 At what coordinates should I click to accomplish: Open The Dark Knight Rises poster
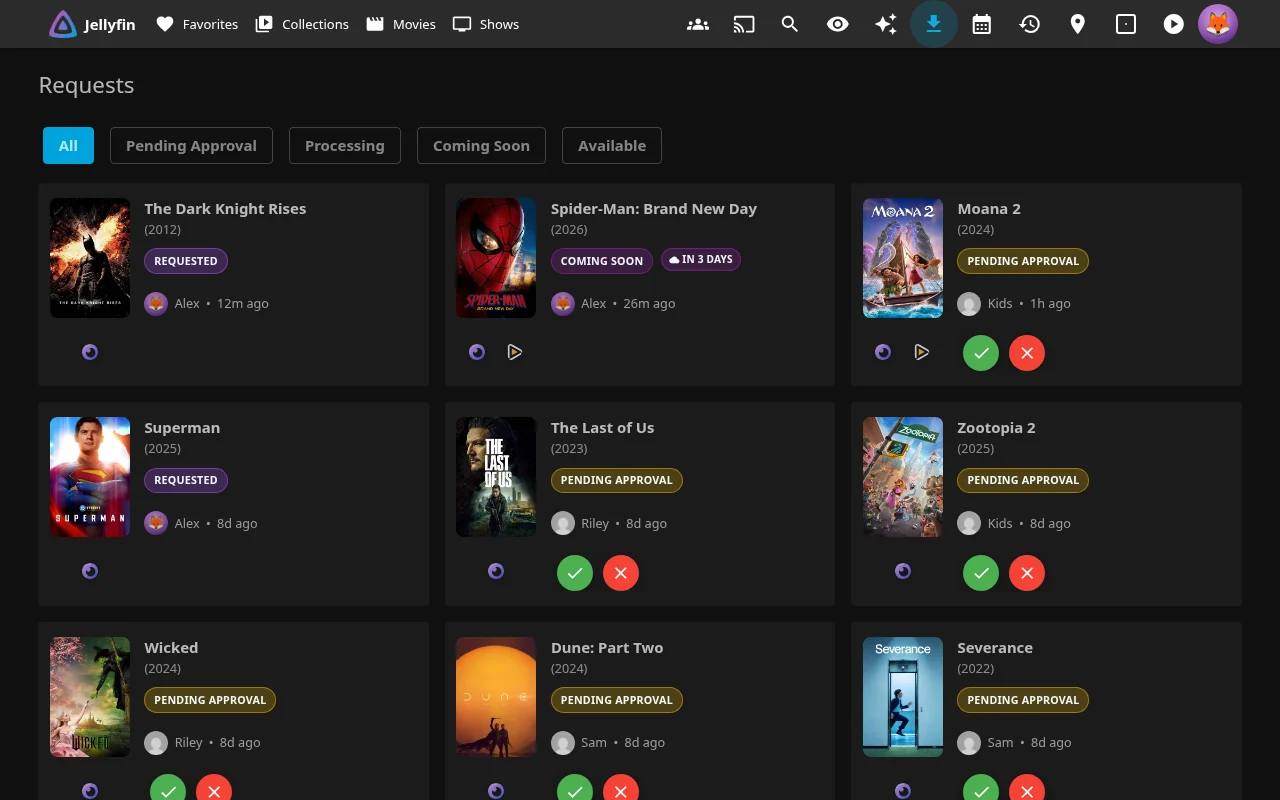pos(90,258)
